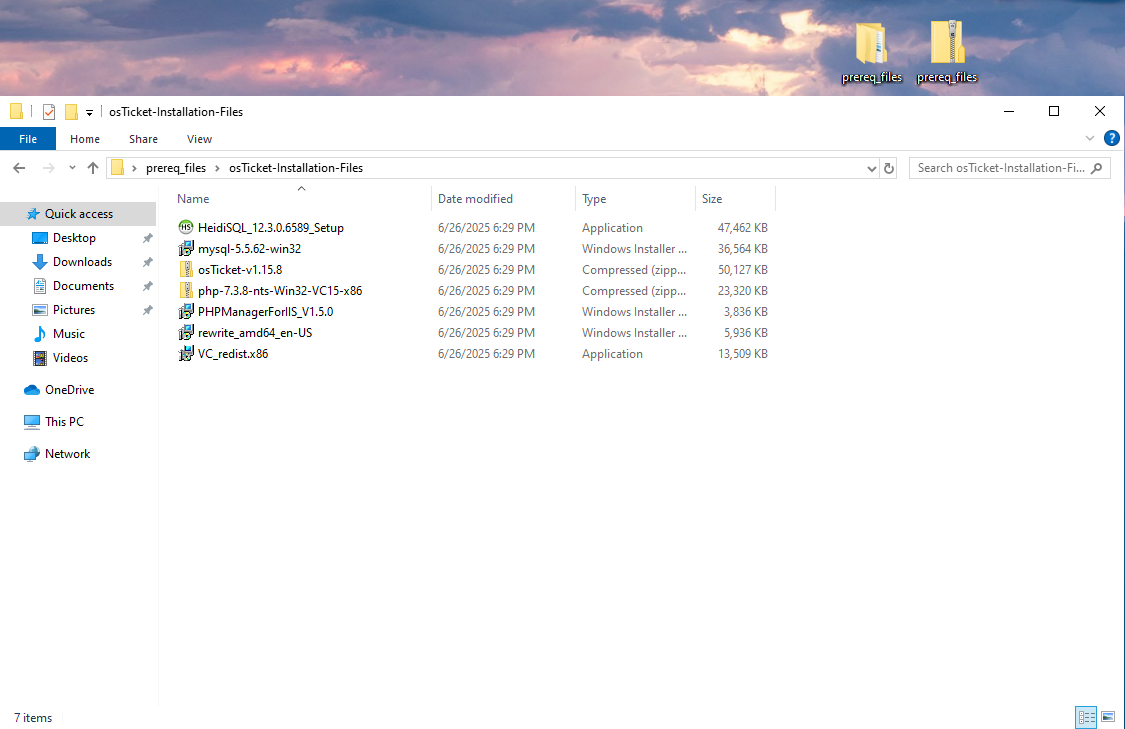The width and height of the screenshot is (1125, 729).
Task: Select the zipped prereq_files archive on the desktop
Action: click(947, 52)
